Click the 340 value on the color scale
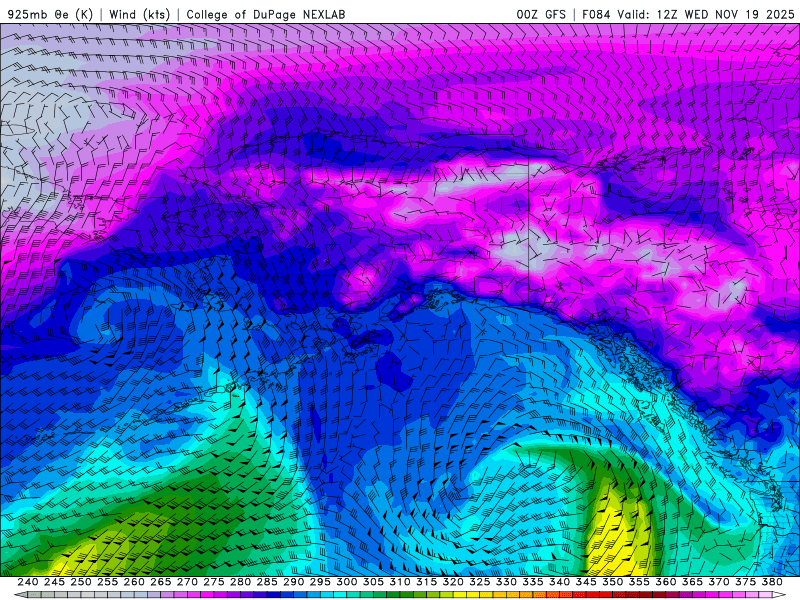Image resolution: width=800 pixels, height=600 pixels. click(559, 582)
